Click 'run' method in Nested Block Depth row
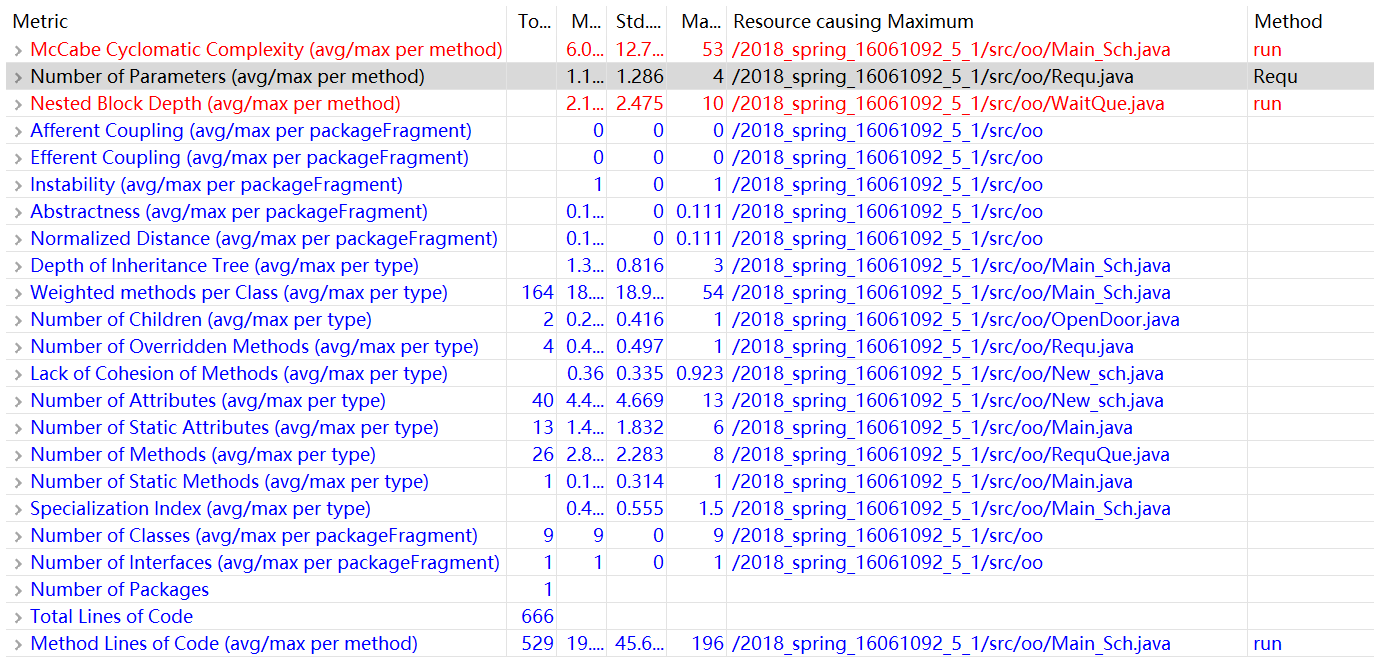 (1267, 104)
